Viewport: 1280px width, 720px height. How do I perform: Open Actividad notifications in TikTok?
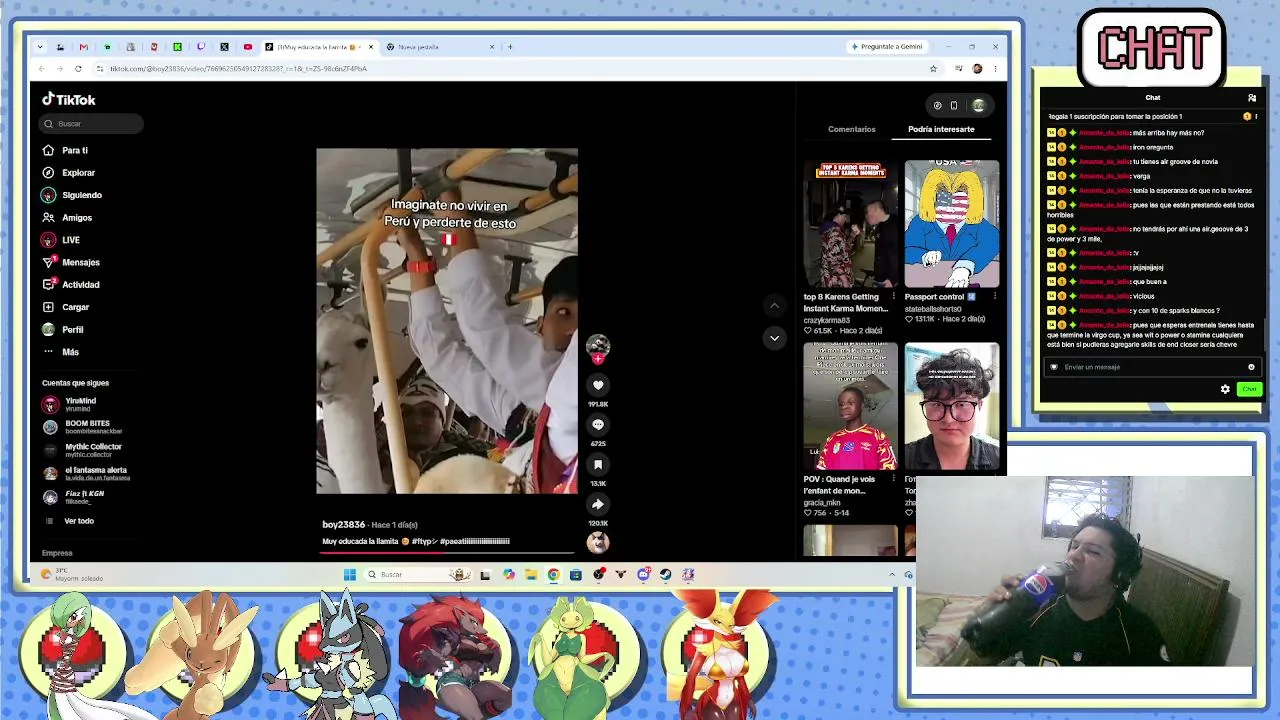pyautogui.click(x=70, y=285)
